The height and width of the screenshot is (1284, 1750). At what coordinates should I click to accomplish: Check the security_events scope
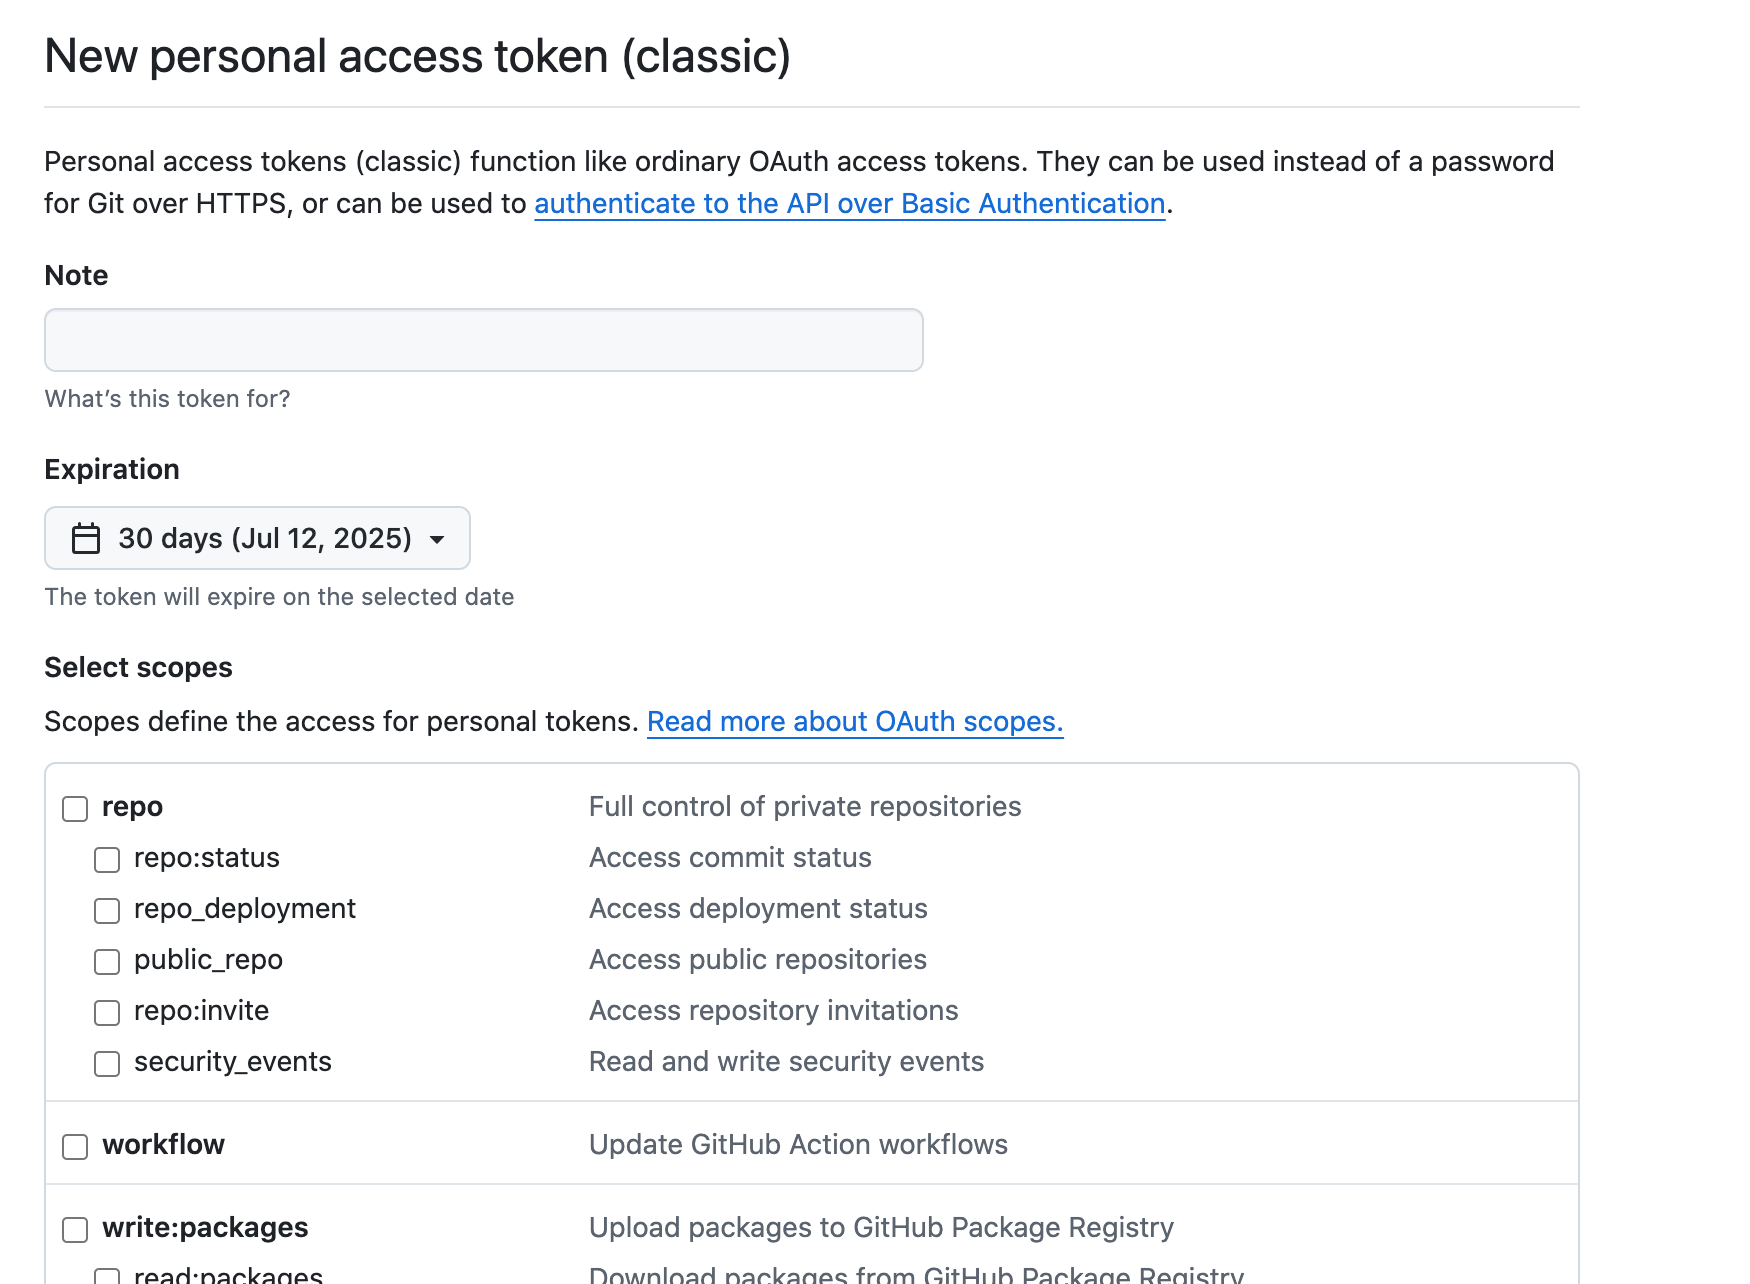click(x=107, y=1063)
